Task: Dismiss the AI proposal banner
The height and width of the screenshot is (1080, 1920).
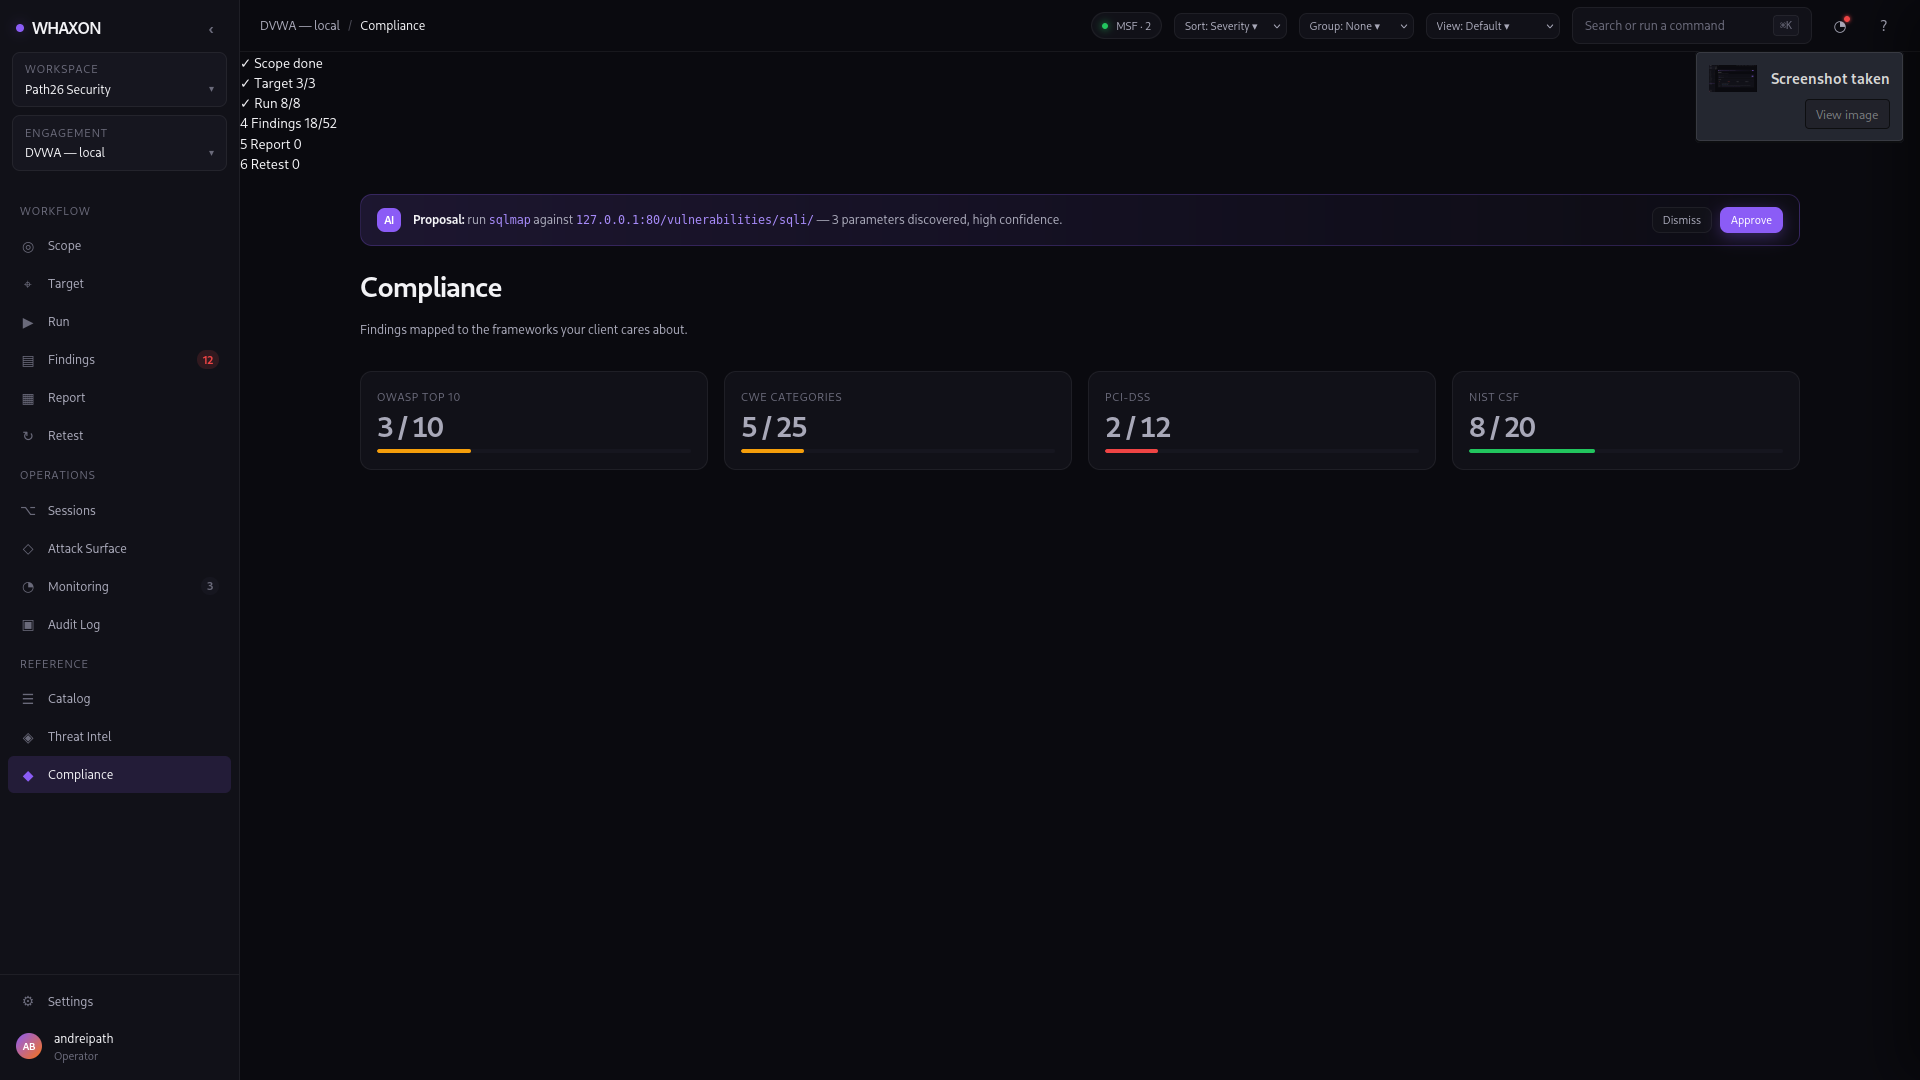Action: point(1681,220)
